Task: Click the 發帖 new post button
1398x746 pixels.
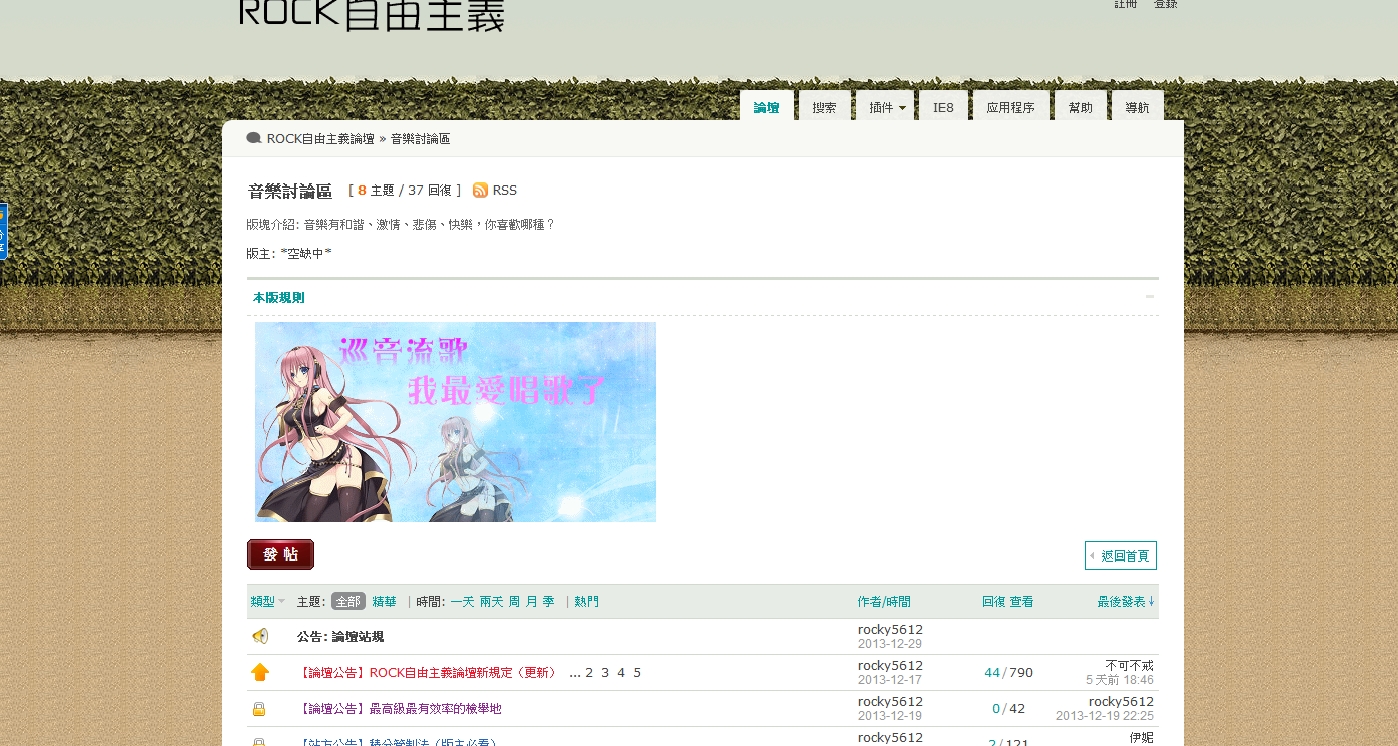Action: 281,555
